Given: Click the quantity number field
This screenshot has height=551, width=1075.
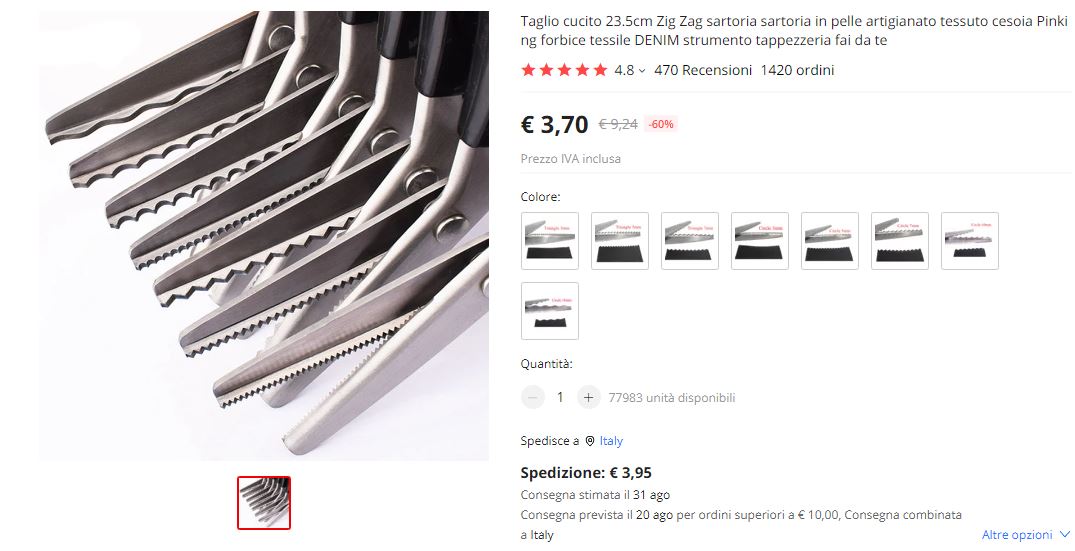Looking at the screenshot, I should [x=560, y=397].
